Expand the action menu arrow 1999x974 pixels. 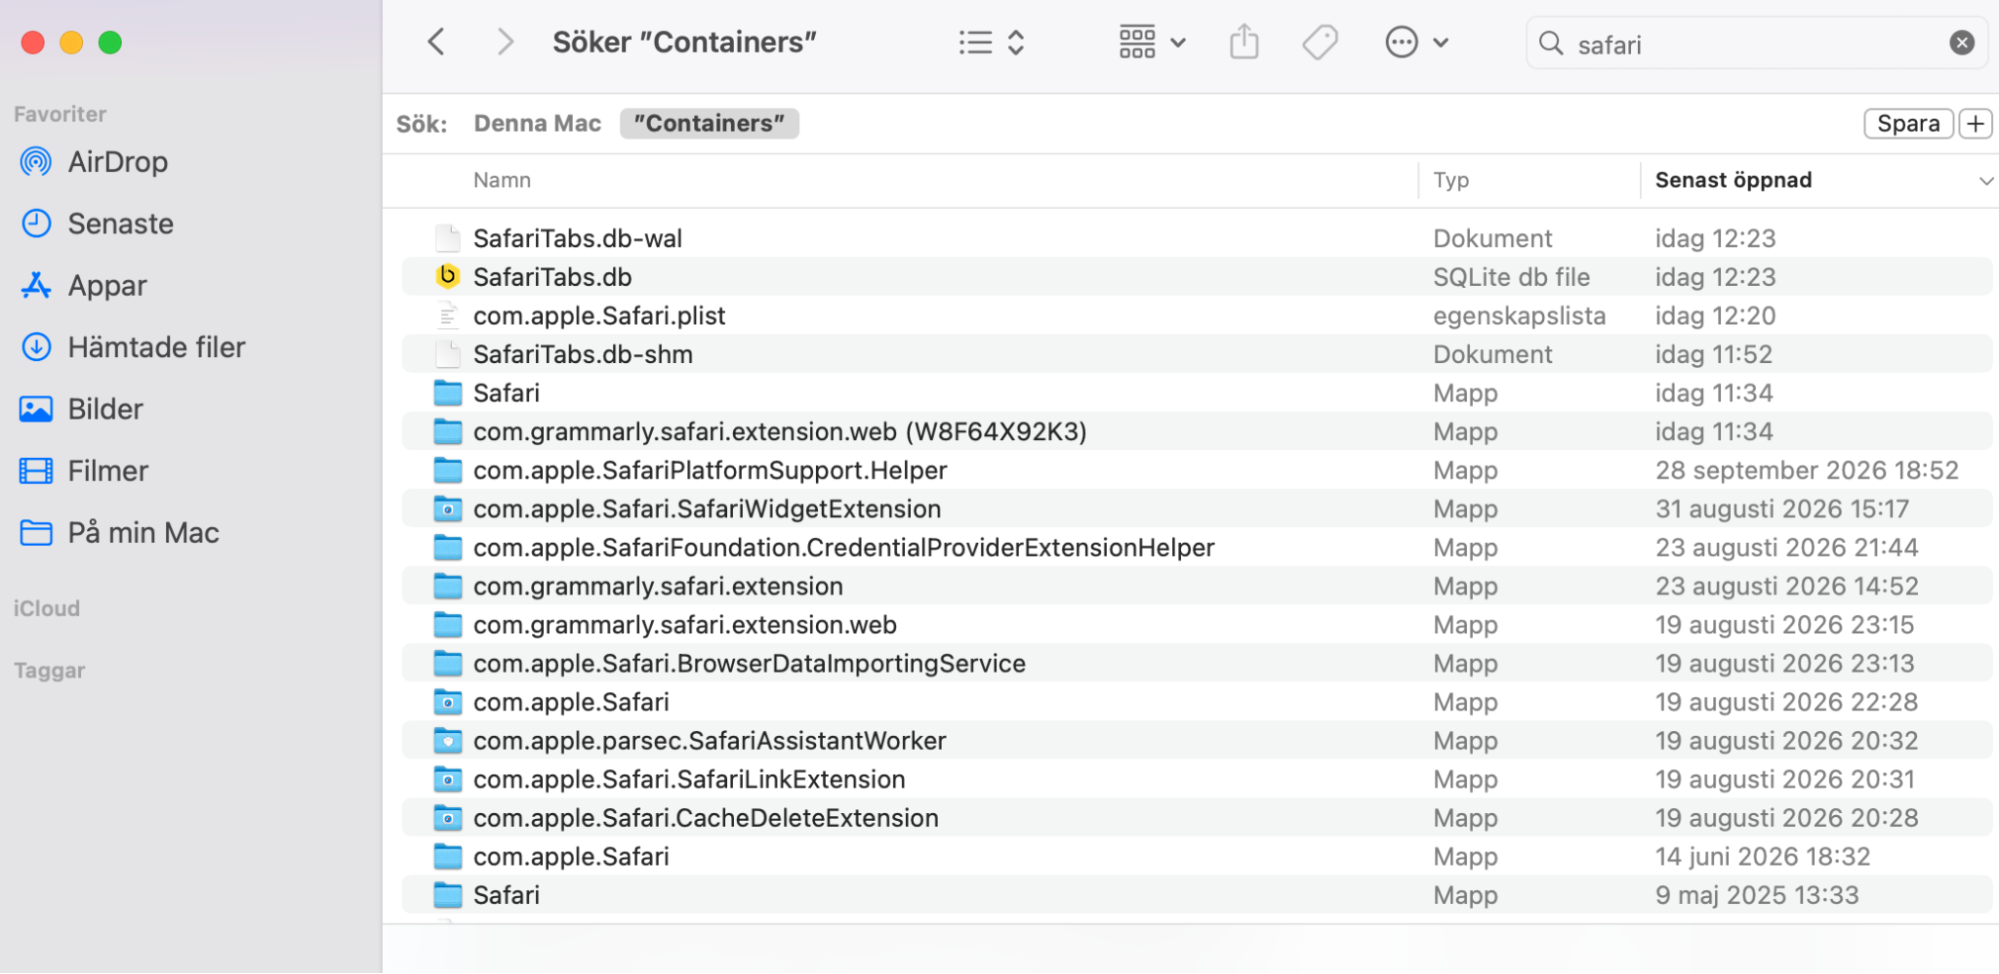[x=1441, y=43]
